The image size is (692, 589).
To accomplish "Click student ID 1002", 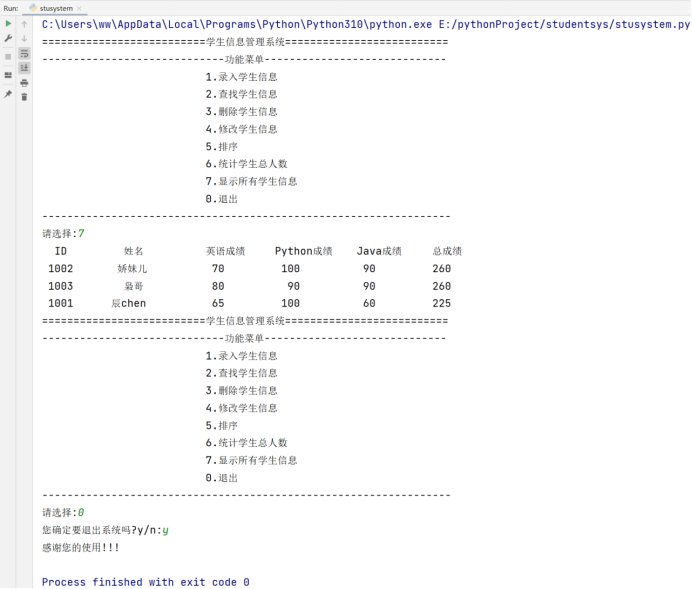I will coord(60,269).
